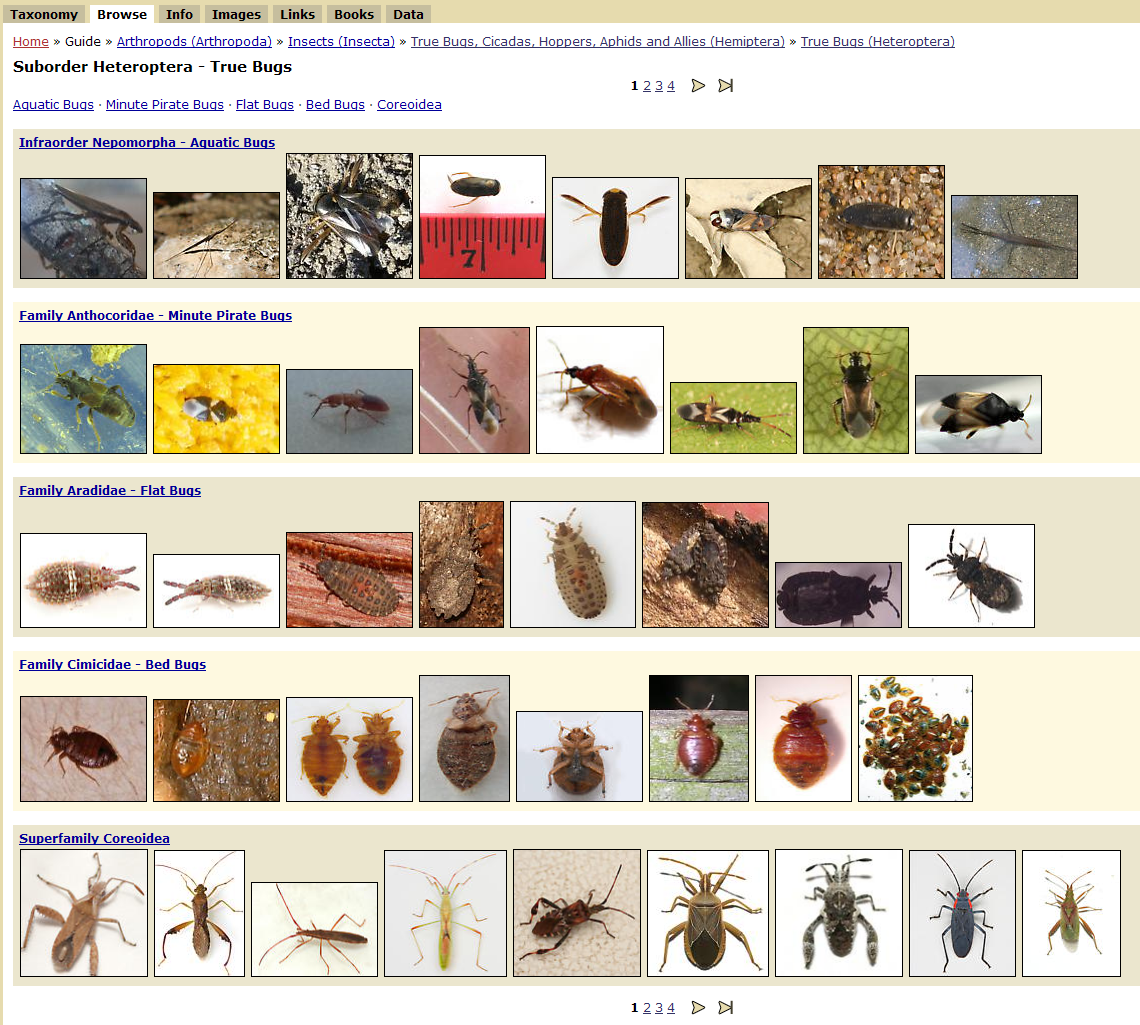Click the water measurer thumbnail under Aquatic Bugs
Screen dimensions: 1140x1025
tap(216, 235)
